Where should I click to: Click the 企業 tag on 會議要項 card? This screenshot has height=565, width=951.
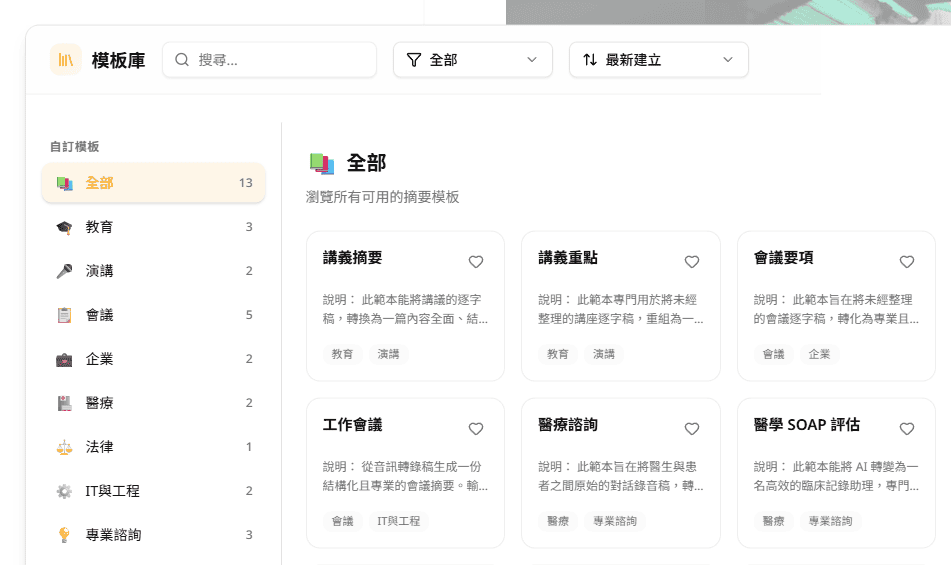[x=819, y=354]
